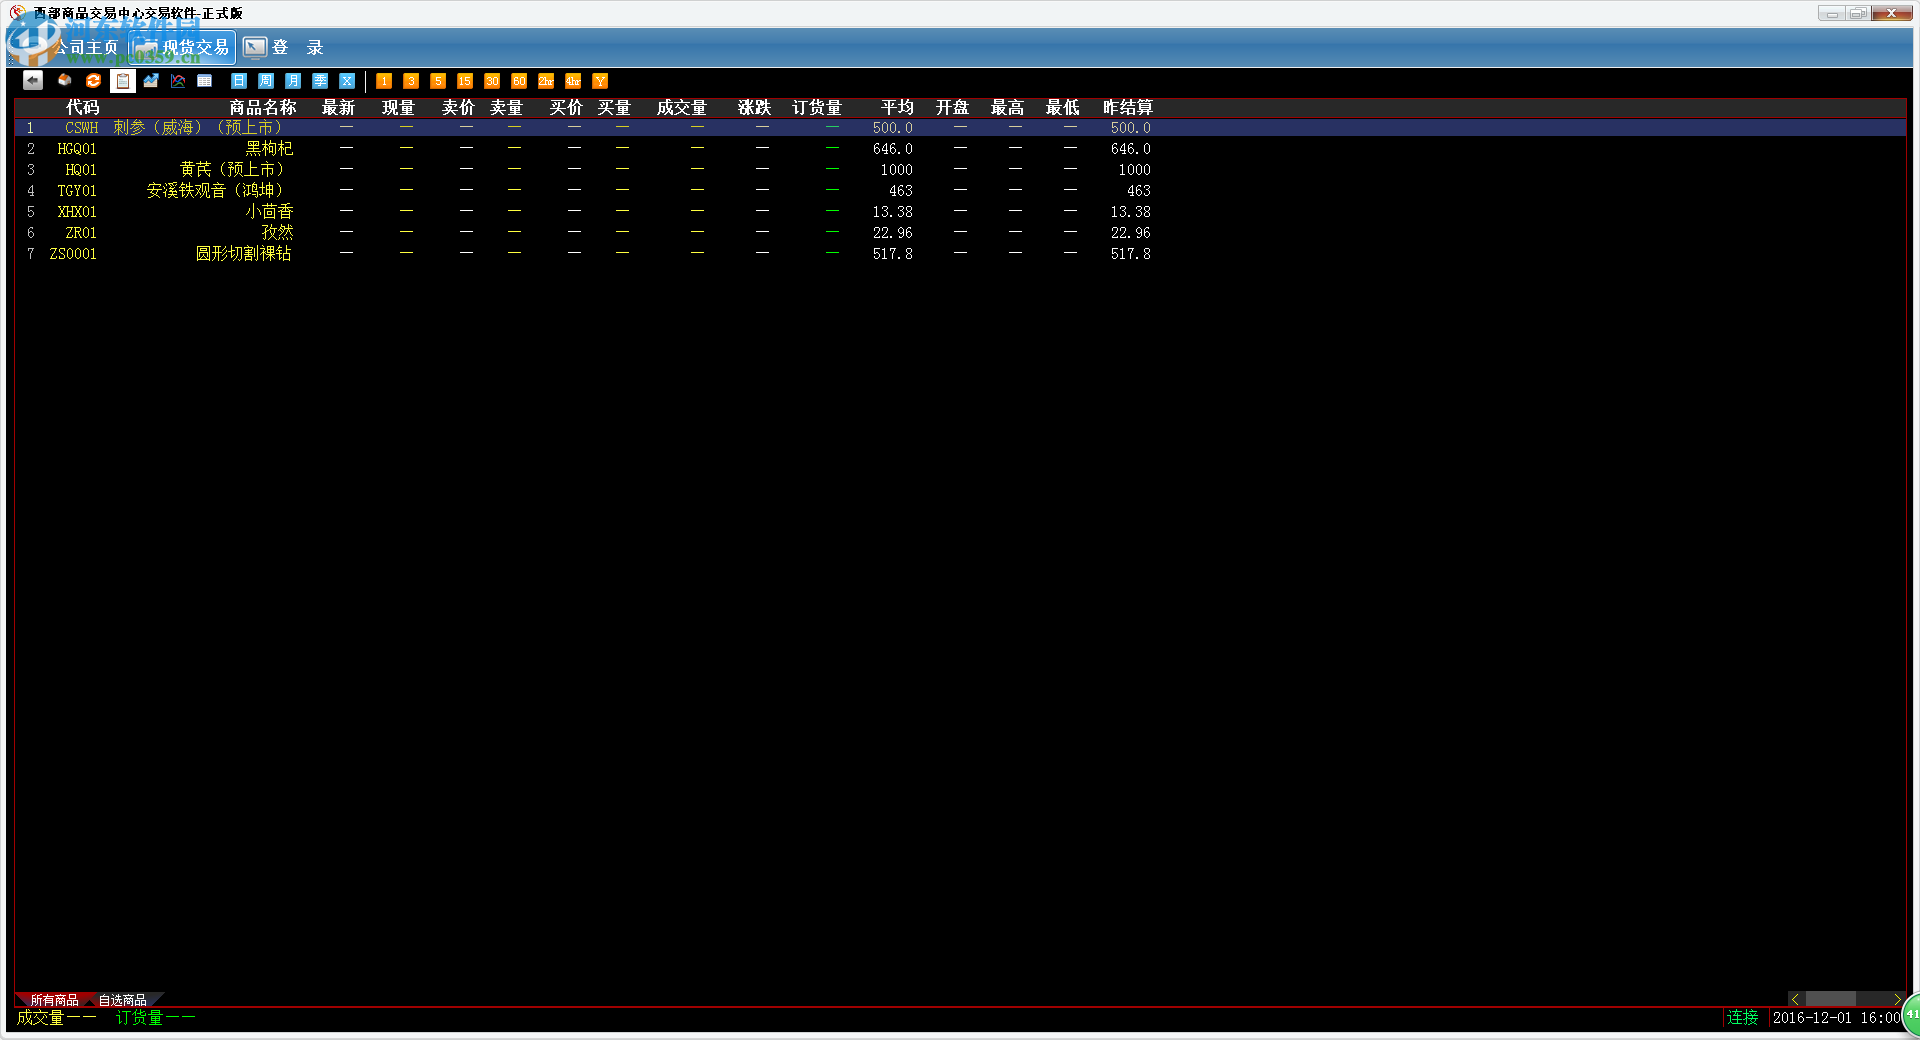Sort by the 最低 column header

pos(1062,108)
